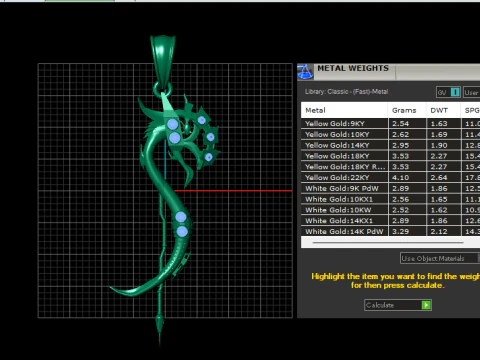Select the White Gold:10KX1 row
Image resolution: width=480 pixels, height=360 pixels.
point(390,199)
